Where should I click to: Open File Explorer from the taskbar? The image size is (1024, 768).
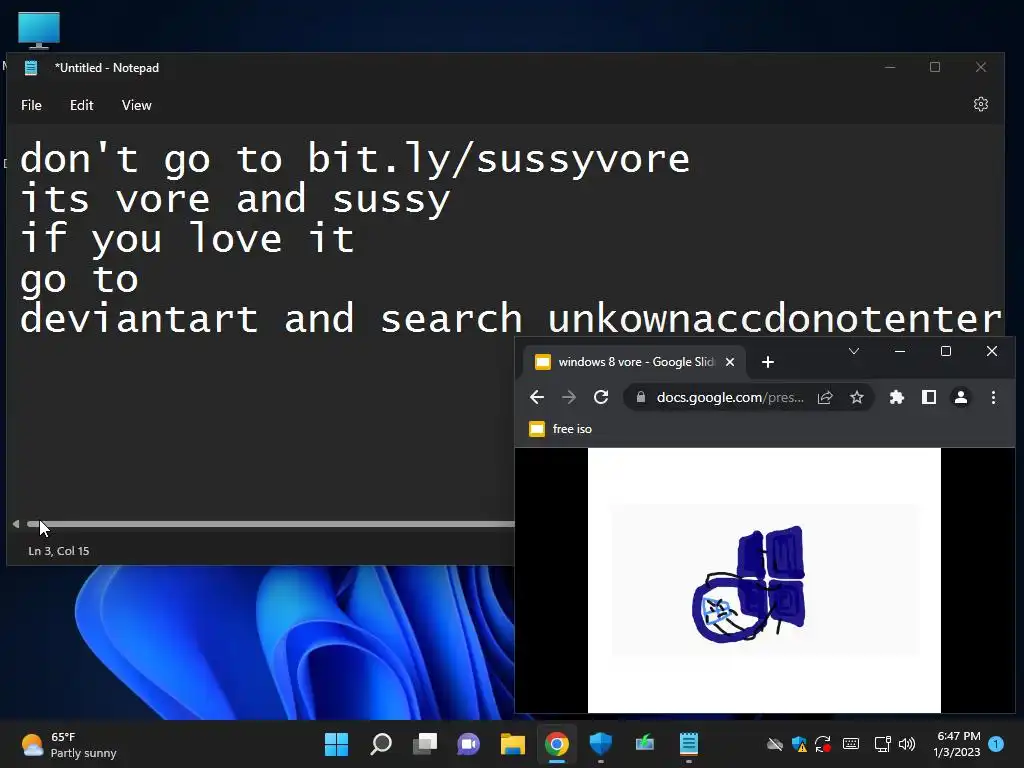(513, 744)
